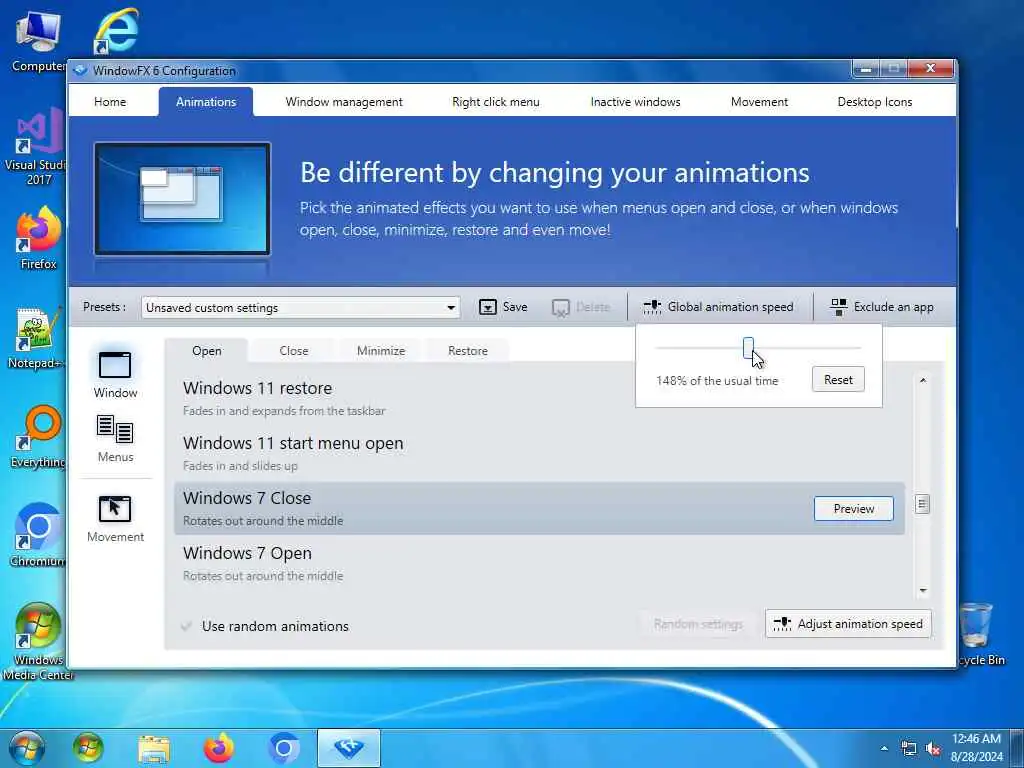Click the WindowFX title bar logo
Screen dimensions: 1024x768
(80, 70)
